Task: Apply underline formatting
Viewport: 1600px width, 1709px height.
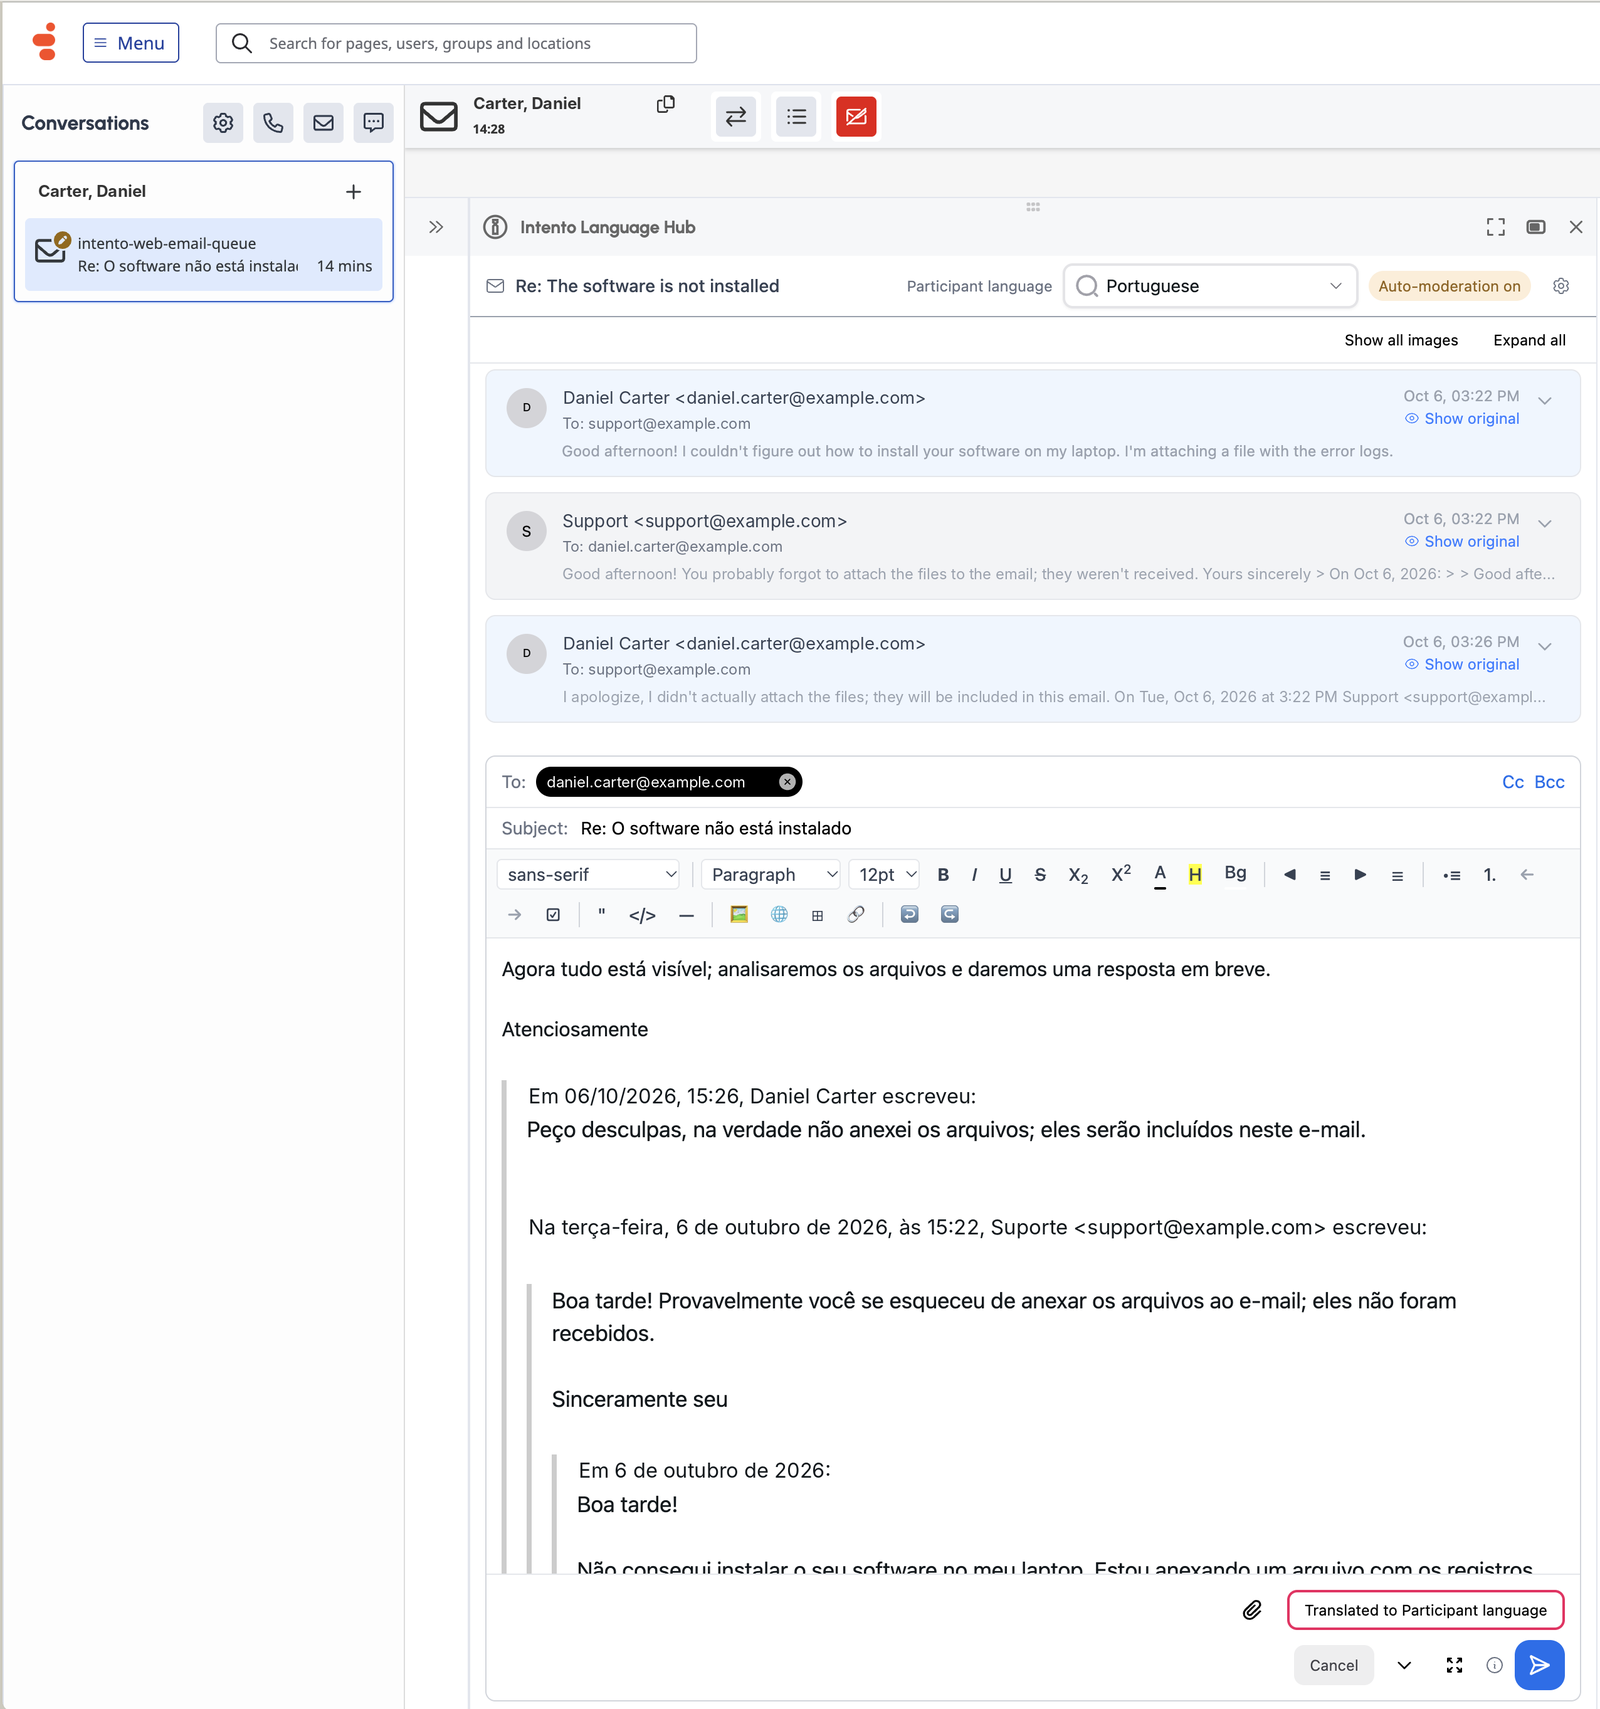Action: (1005, 875)
